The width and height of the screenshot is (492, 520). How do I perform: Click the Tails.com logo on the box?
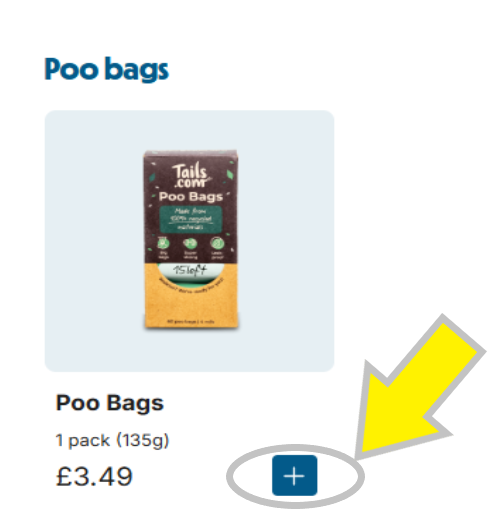tap(190, 175)
